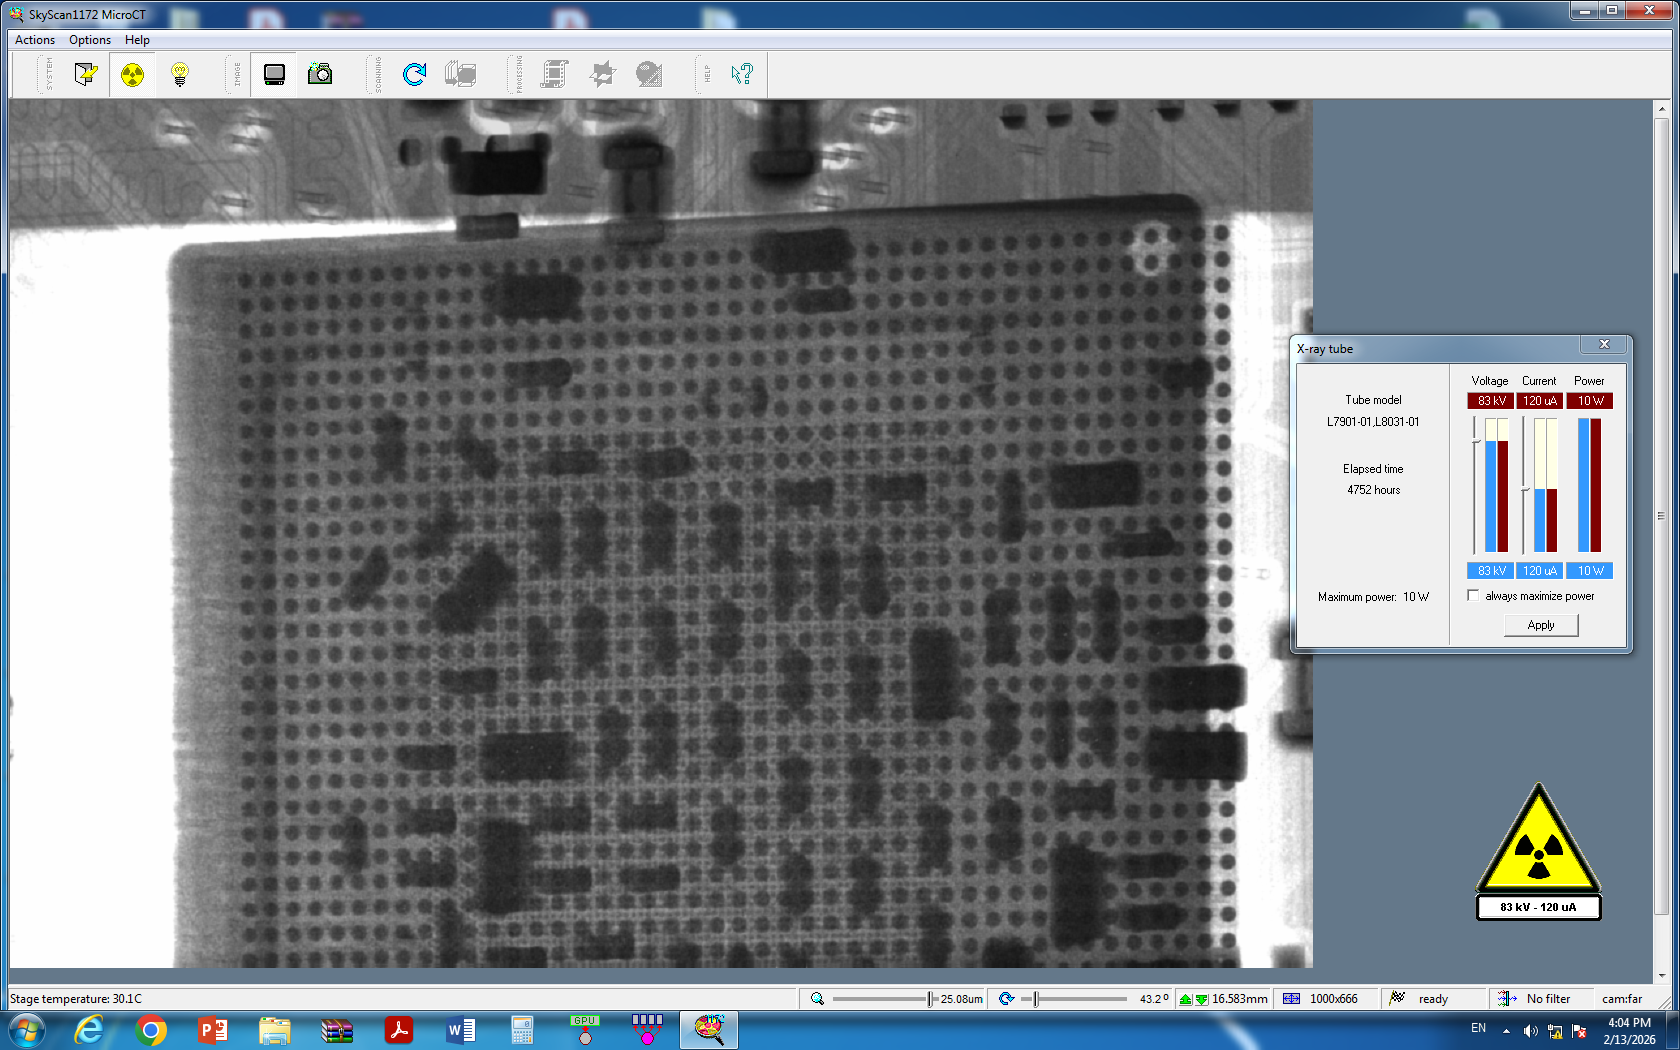The width and height of the screenshot is (1680, 1050).
Task: Click the magnification slider in the status bar
Action: tap(930, 999)
